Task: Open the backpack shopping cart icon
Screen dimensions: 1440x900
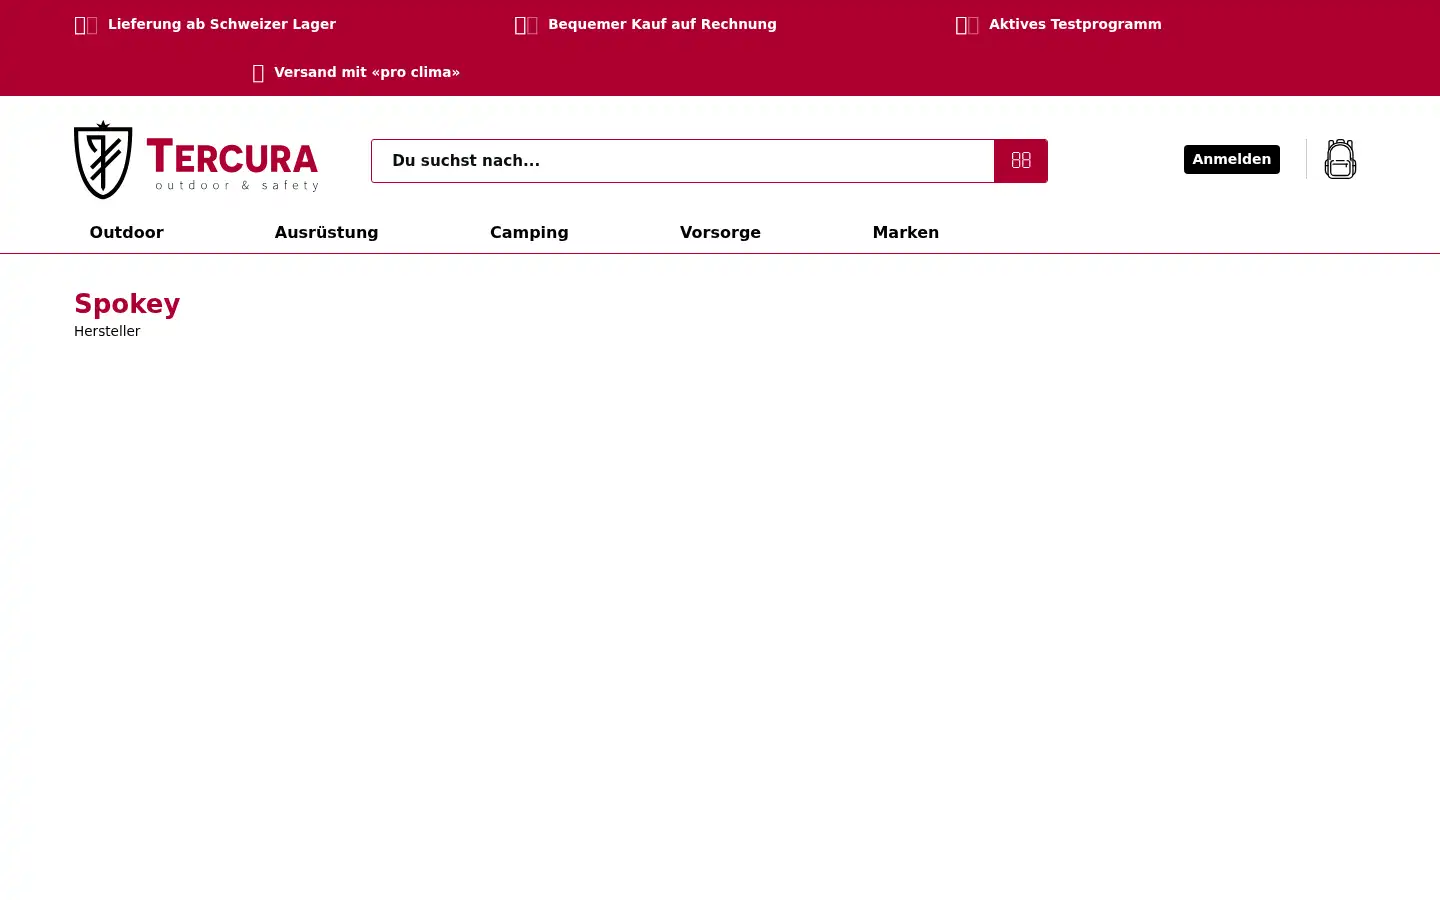Action: coord(1340,159)
